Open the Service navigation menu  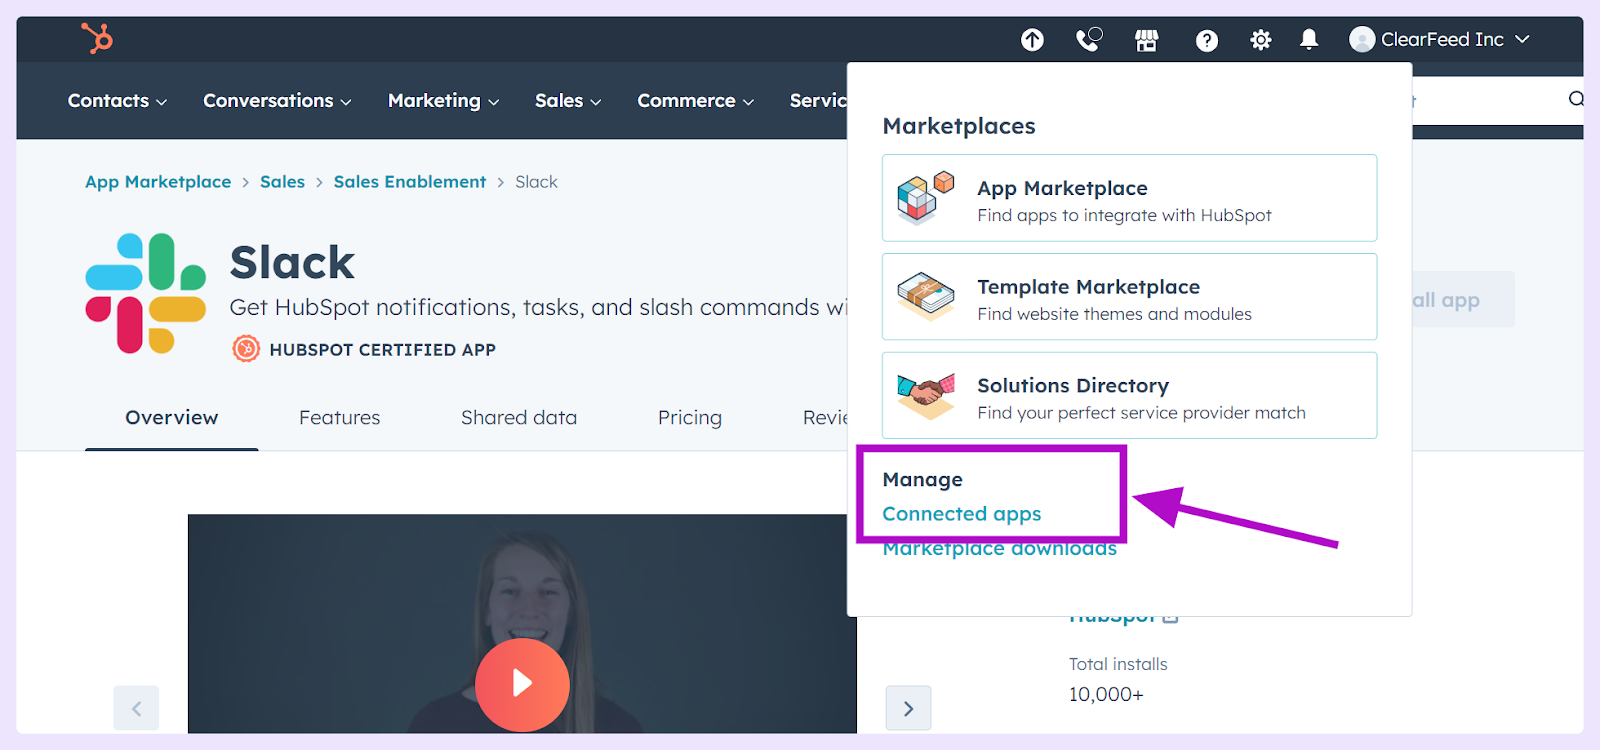818,100
